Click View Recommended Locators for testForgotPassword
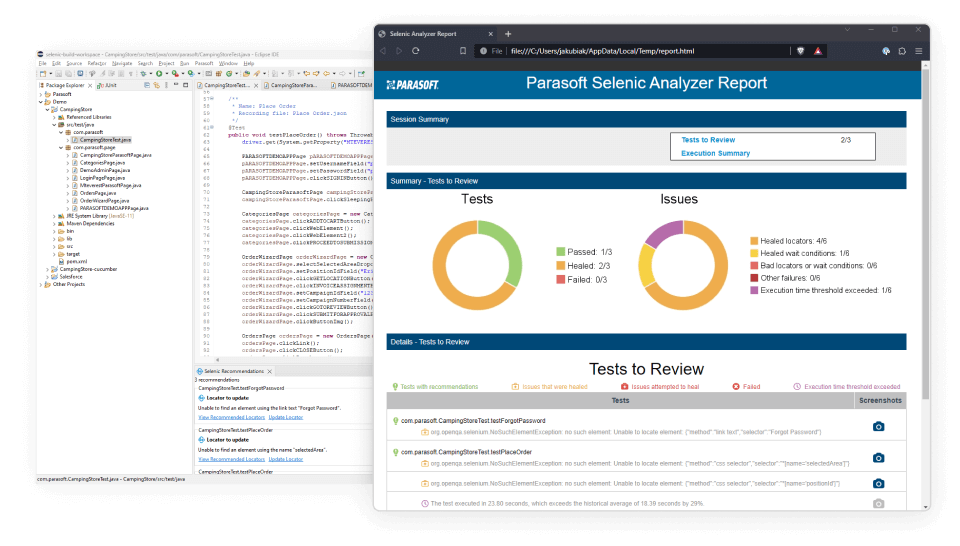This screenshot has height=546, width=960. [231, 417]
